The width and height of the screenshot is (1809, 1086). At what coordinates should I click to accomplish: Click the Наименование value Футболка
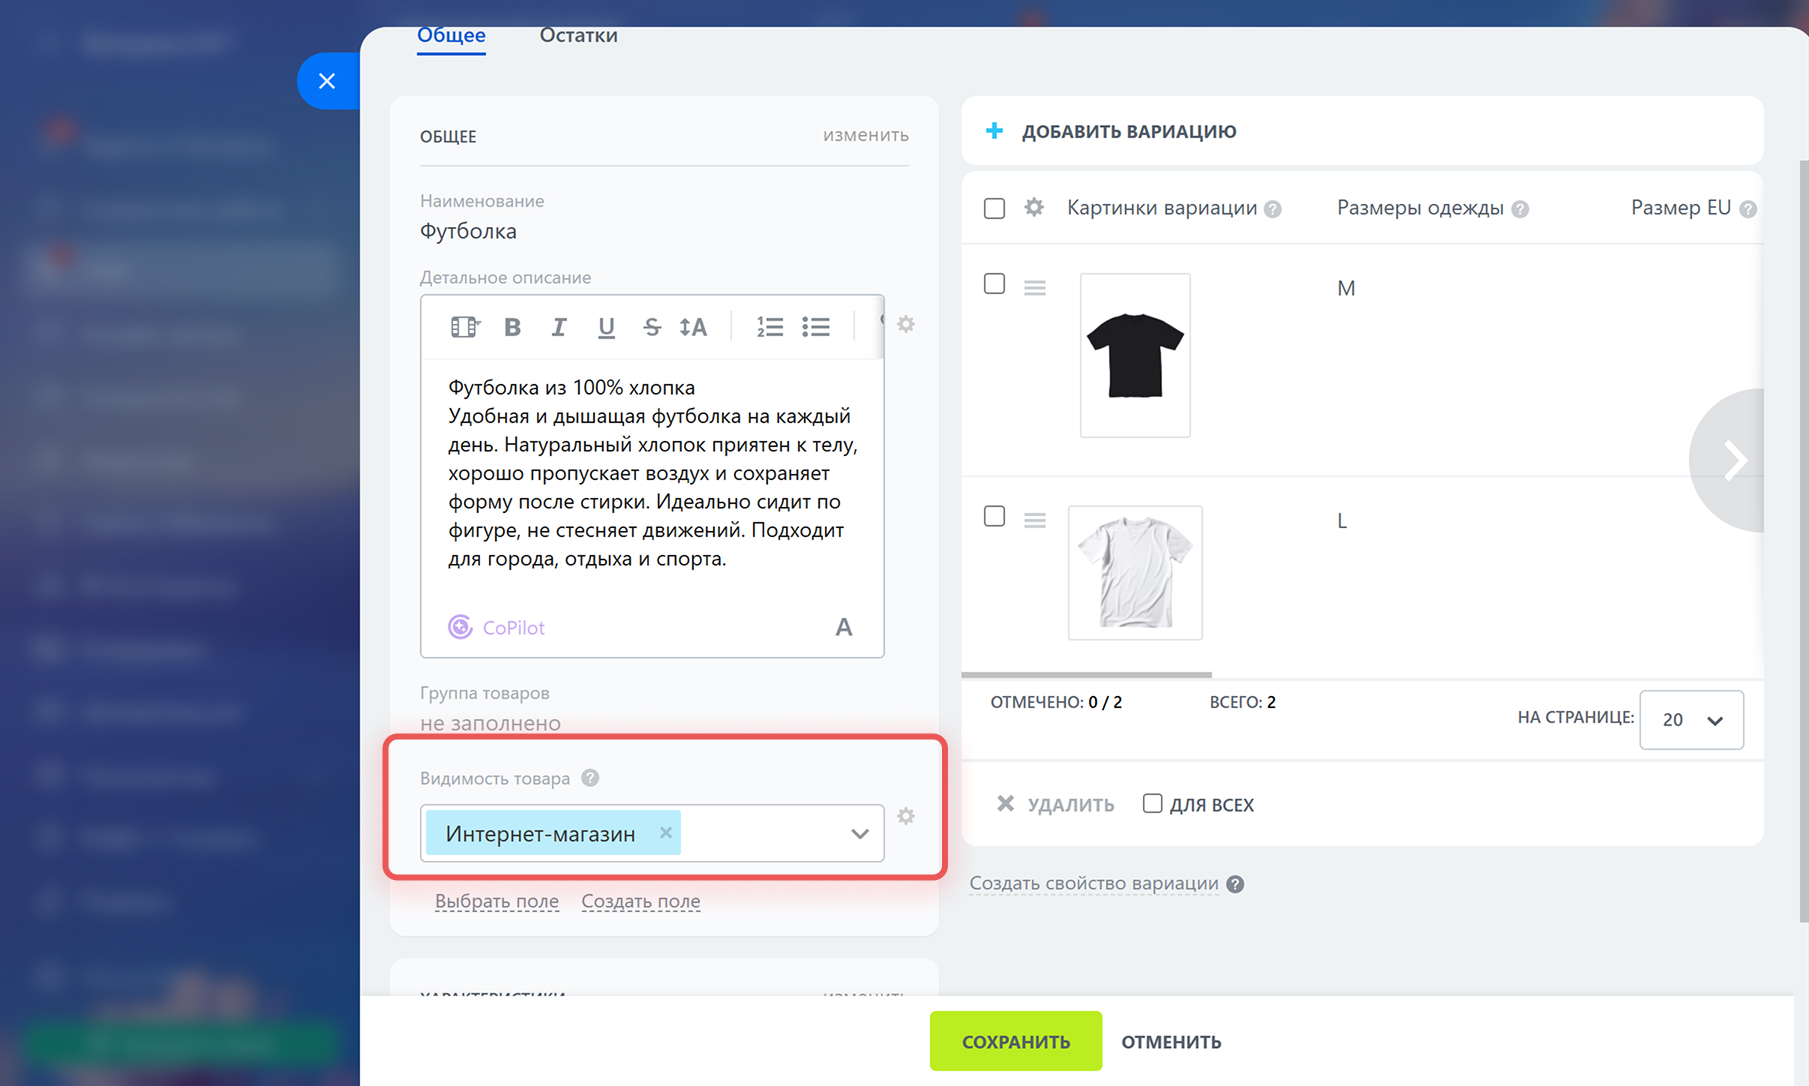tap(468, 231)
